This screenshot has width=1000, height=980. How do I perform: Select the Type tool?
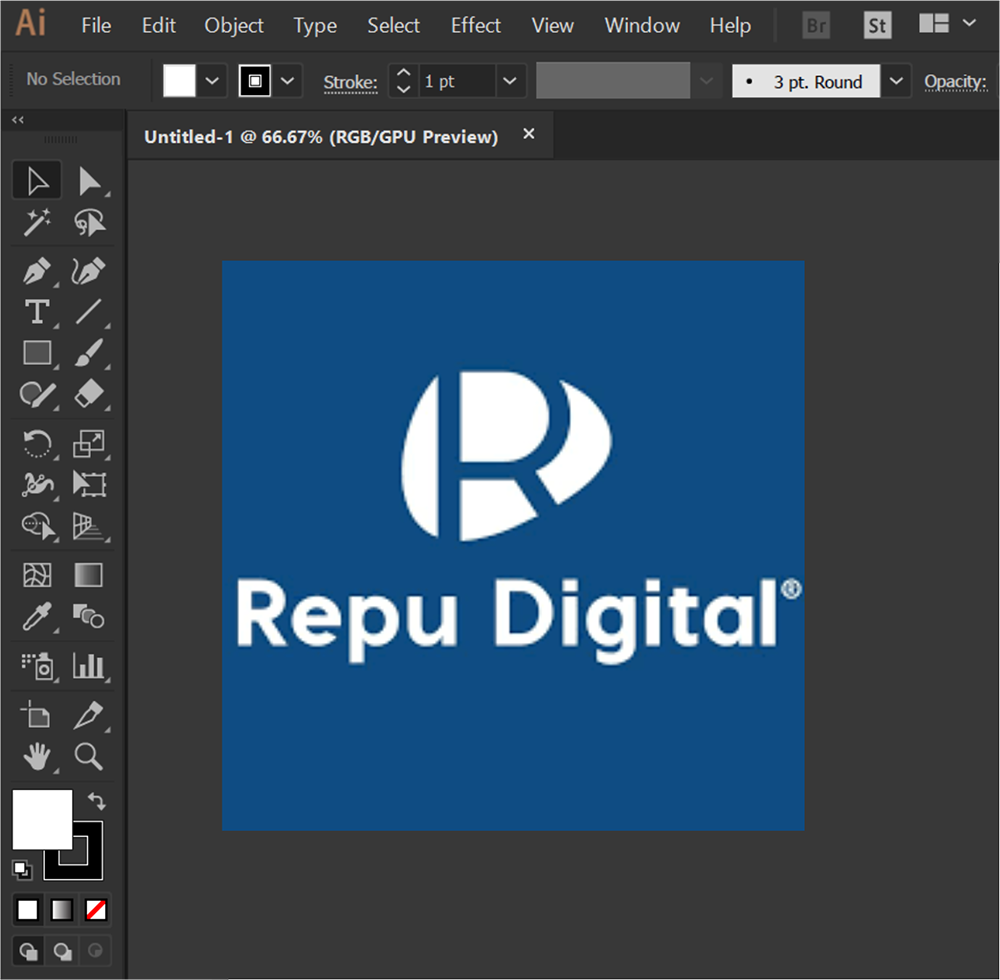coord(37,312)
